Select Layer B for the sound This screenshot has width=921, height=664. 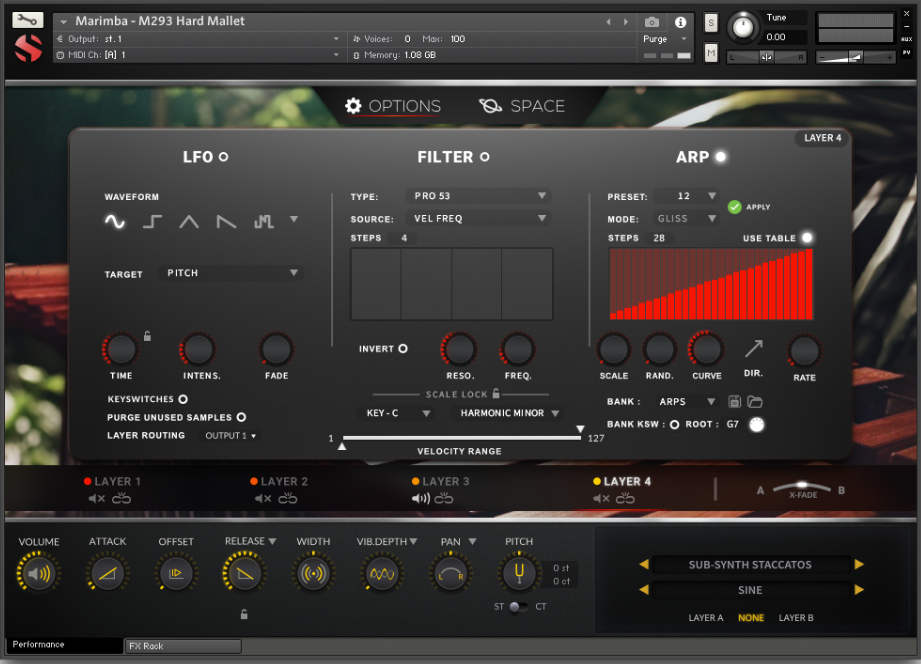(x=796, y=618)
